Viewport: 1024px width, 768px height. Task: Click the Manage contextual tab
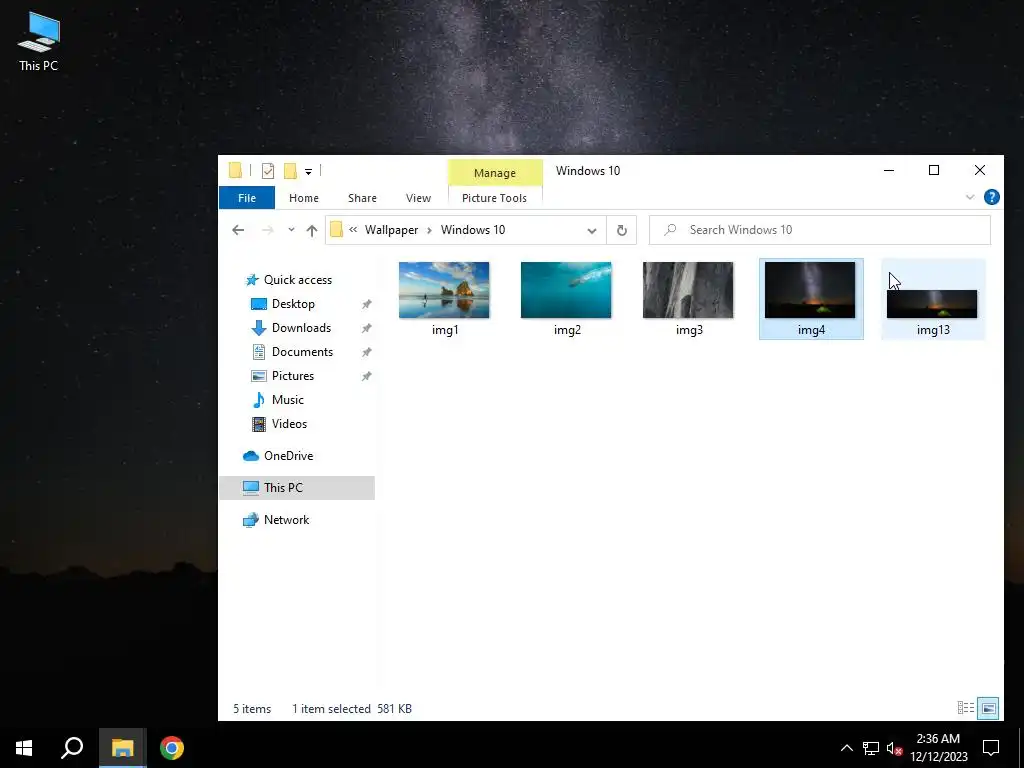coord(495,173)
